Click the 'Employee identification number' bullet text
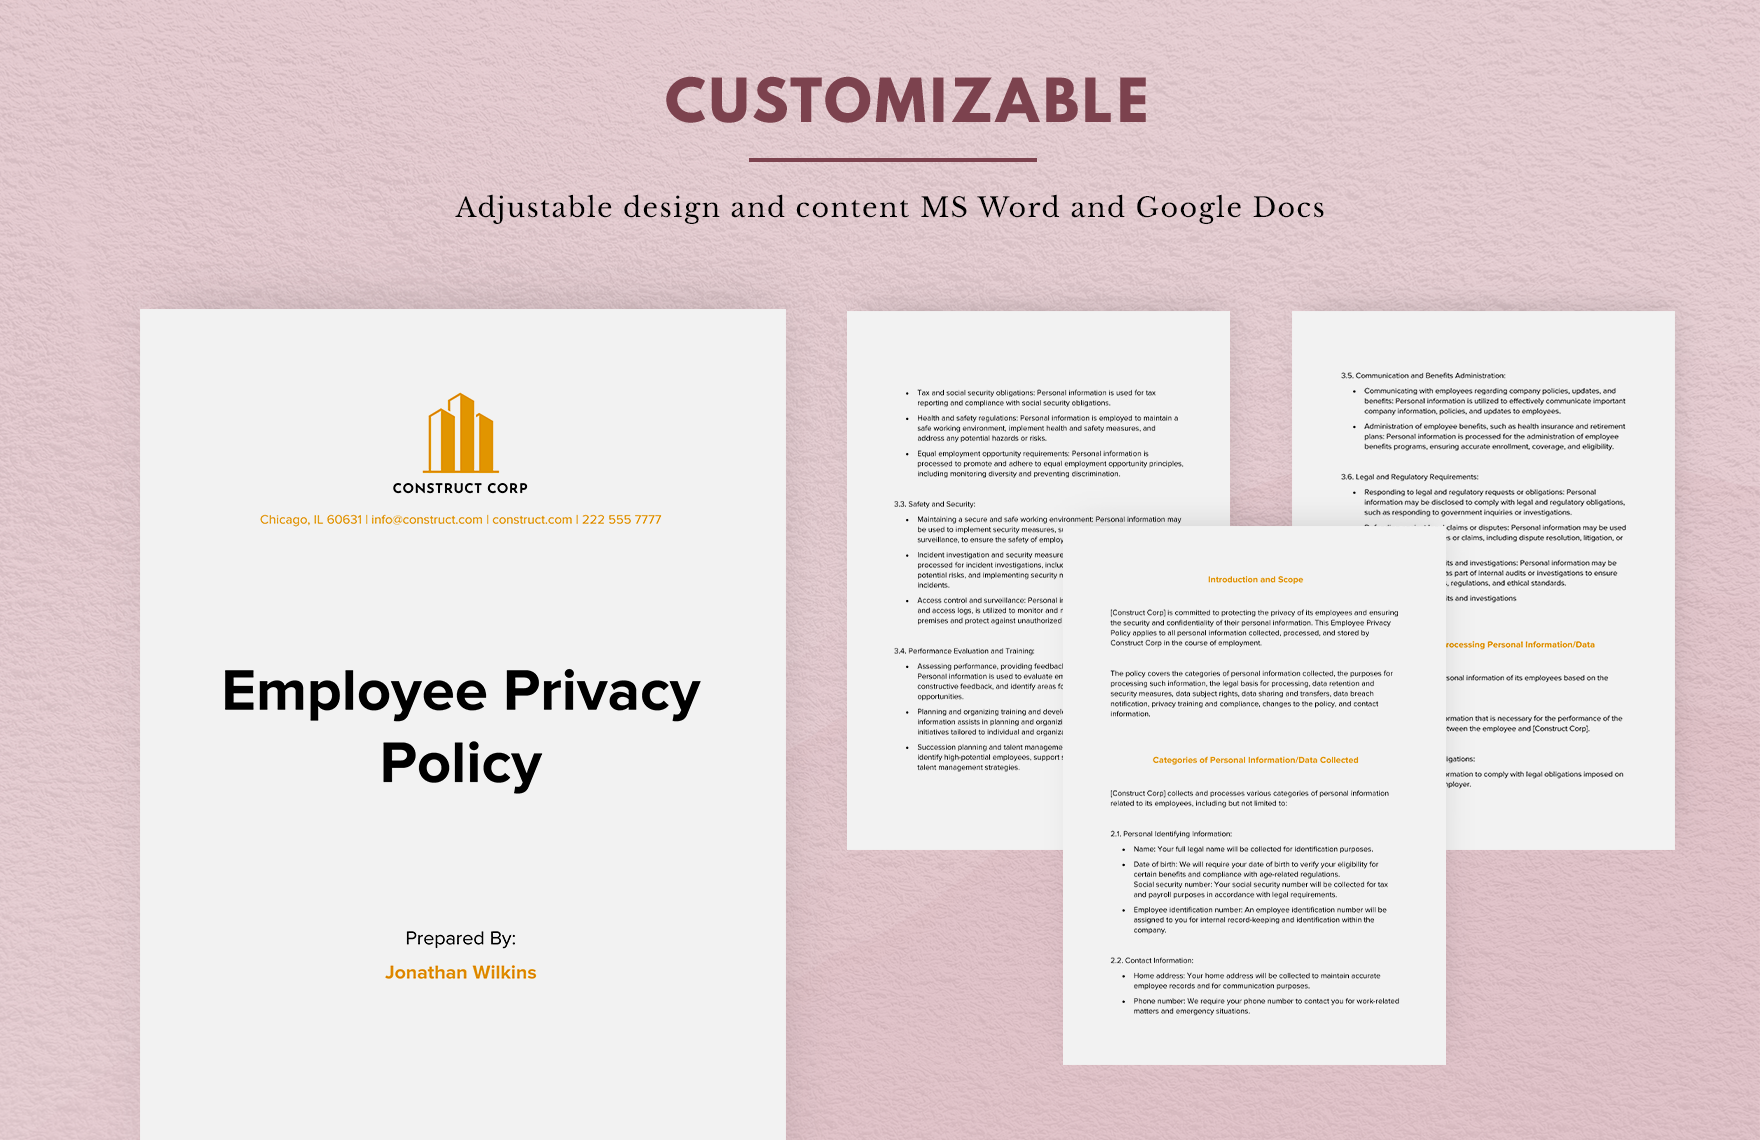This screenshot has width=1760, height=1140. click(x=1260, y=920)
